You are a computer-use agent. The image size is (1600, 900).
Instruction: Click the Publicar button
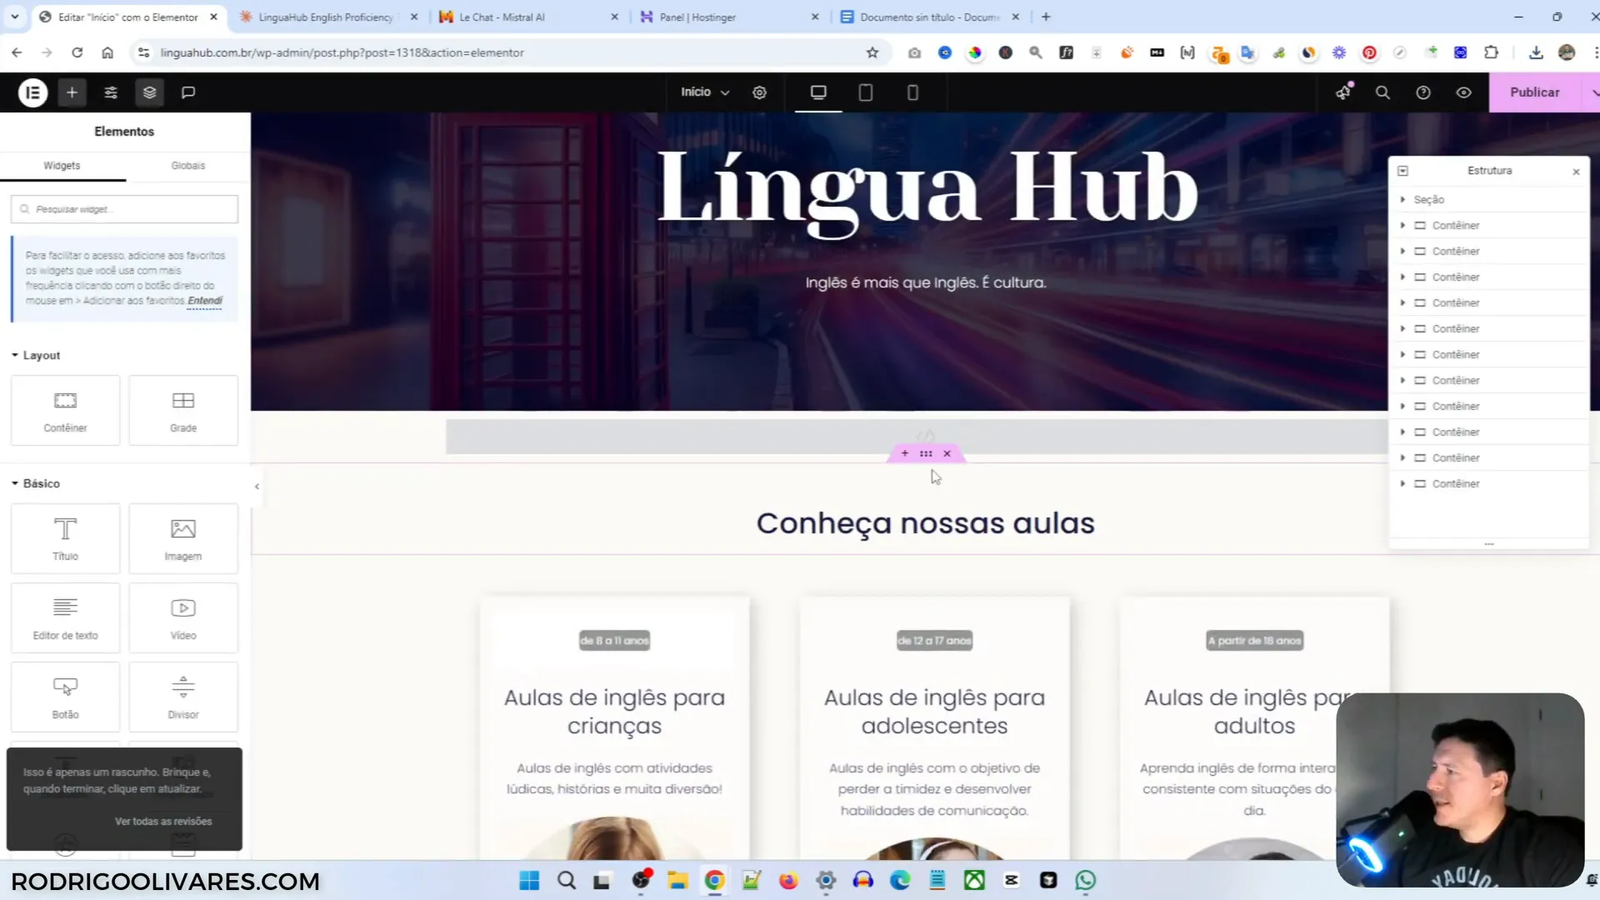click(x=1536, y=92)
